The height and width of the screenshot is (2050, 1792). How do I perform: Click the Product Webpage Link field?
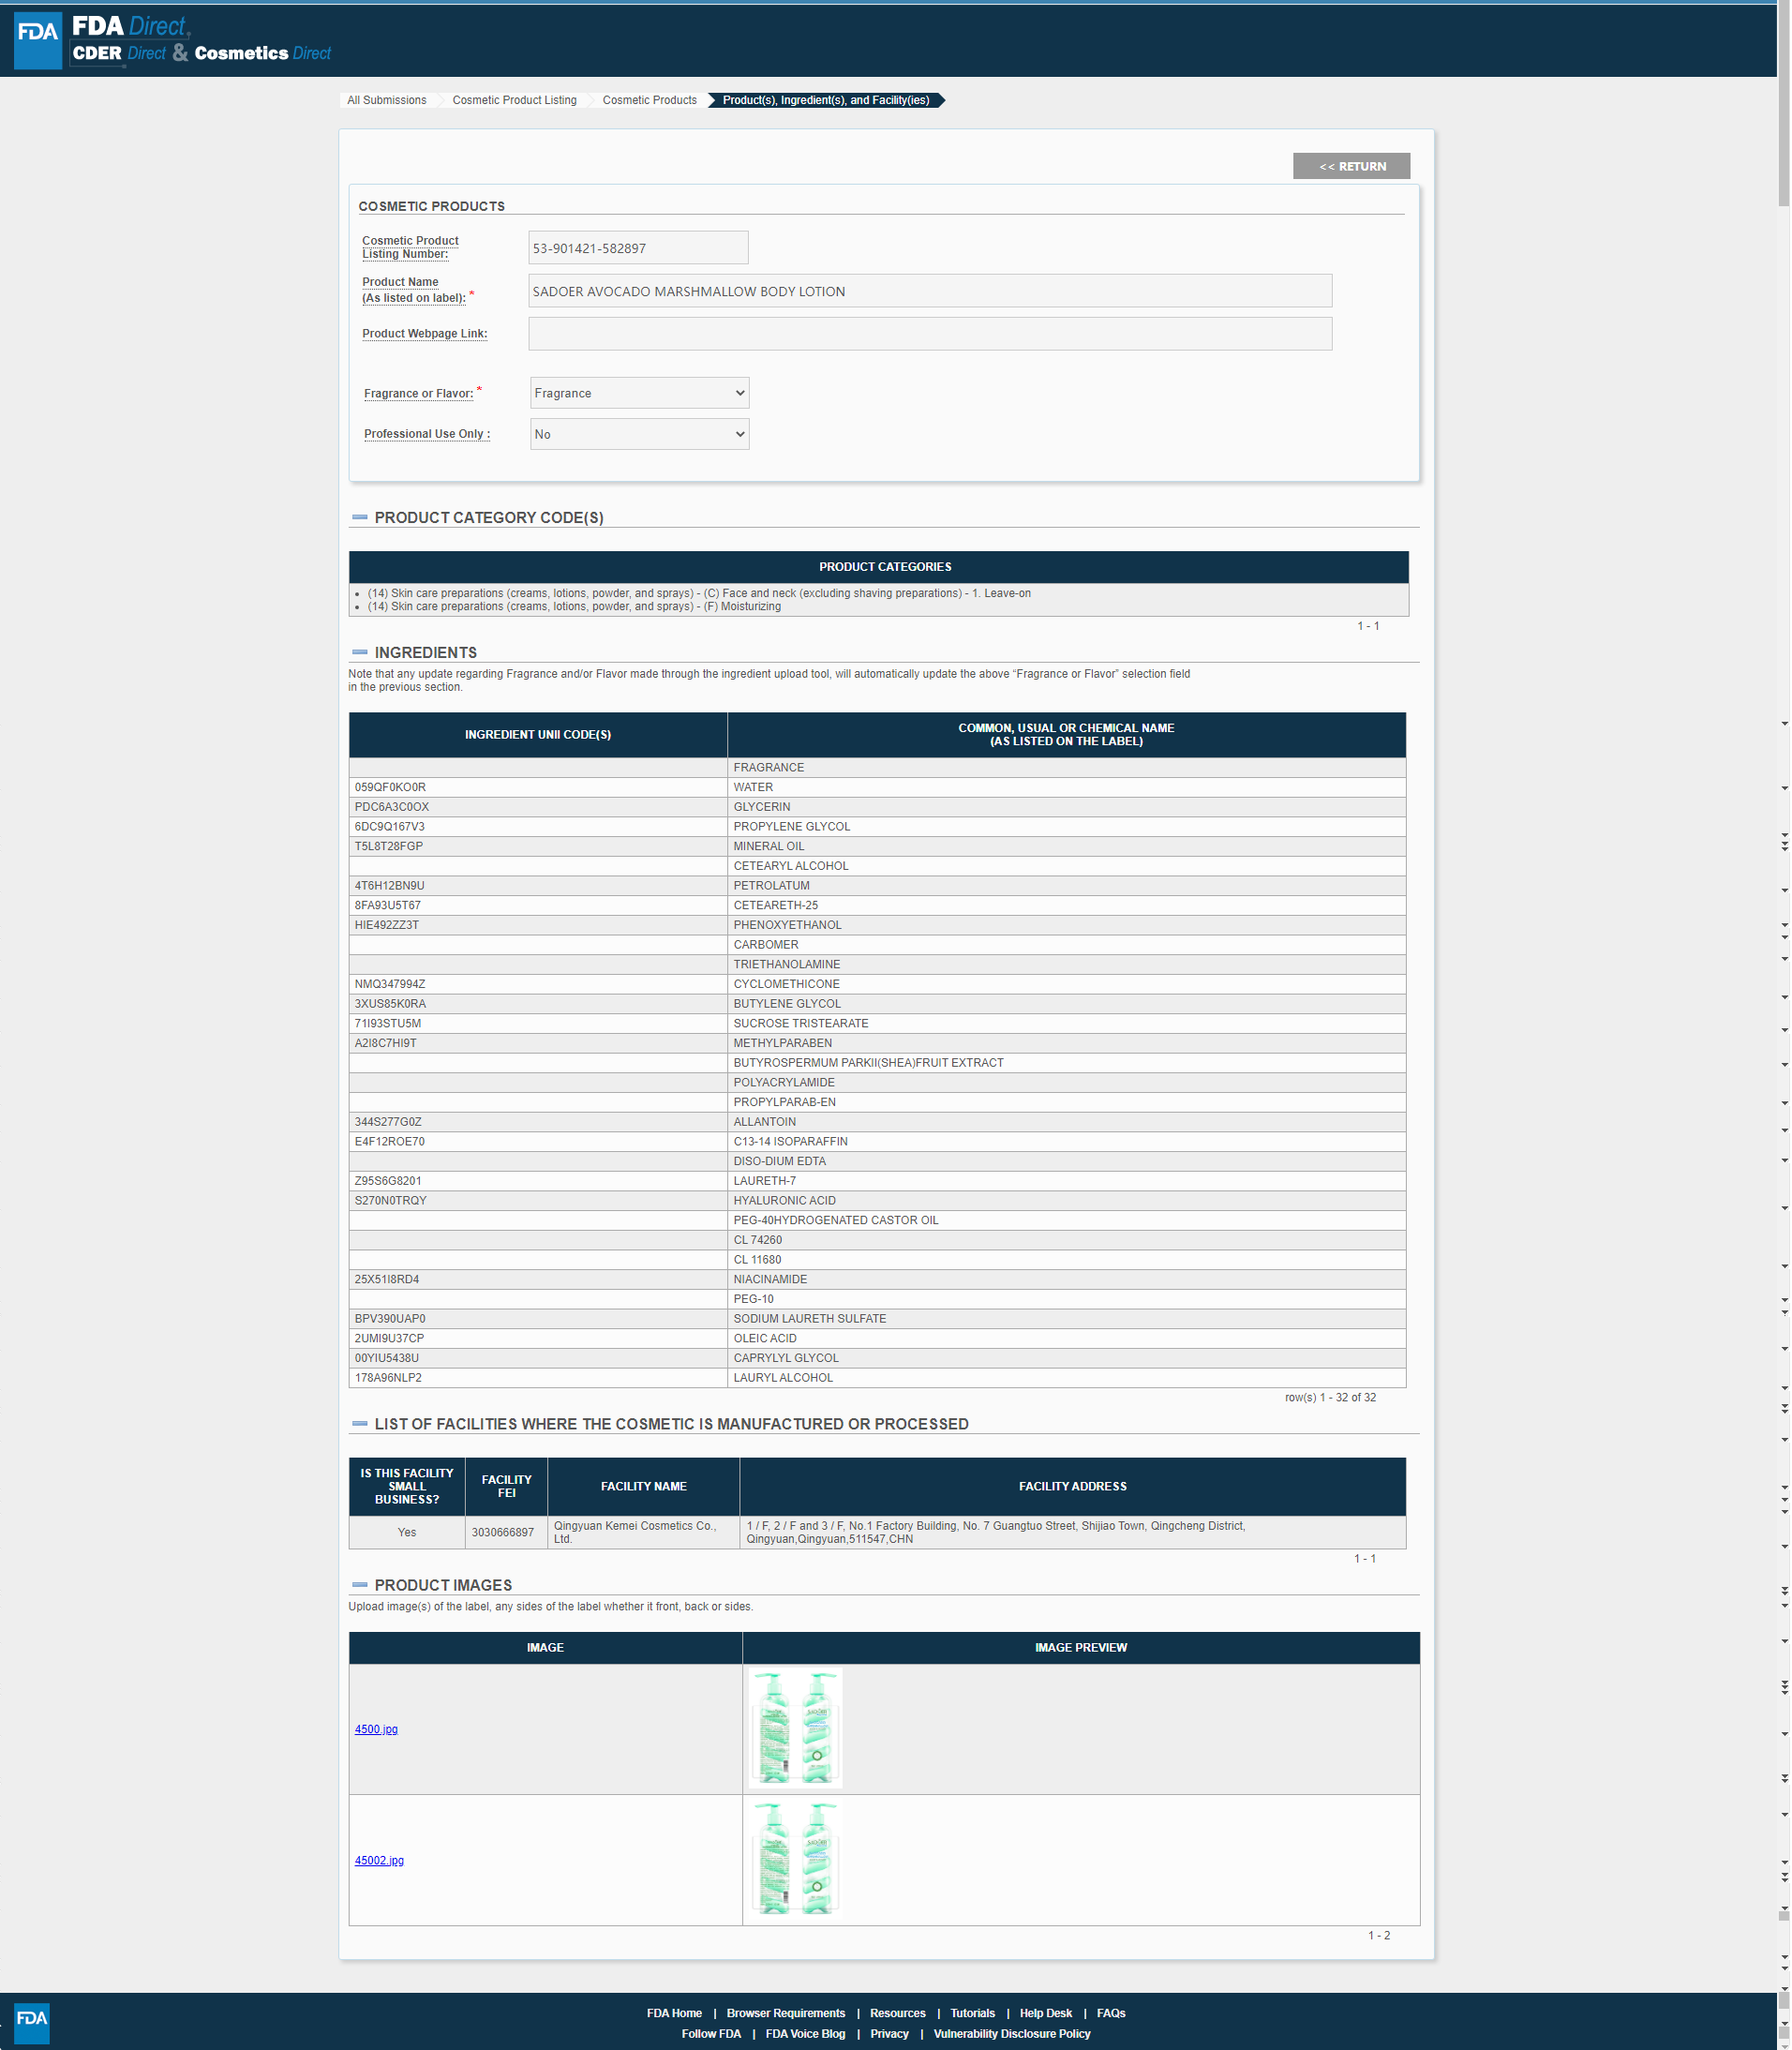point(929,334)
